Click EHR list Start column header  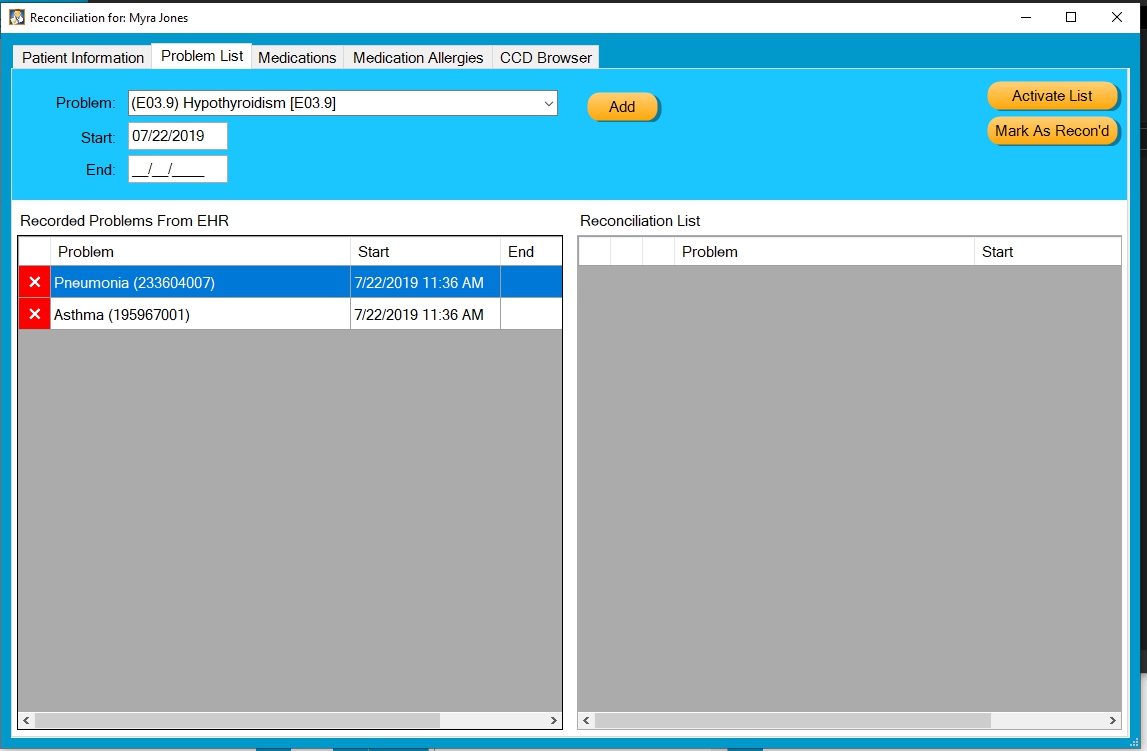425,252
